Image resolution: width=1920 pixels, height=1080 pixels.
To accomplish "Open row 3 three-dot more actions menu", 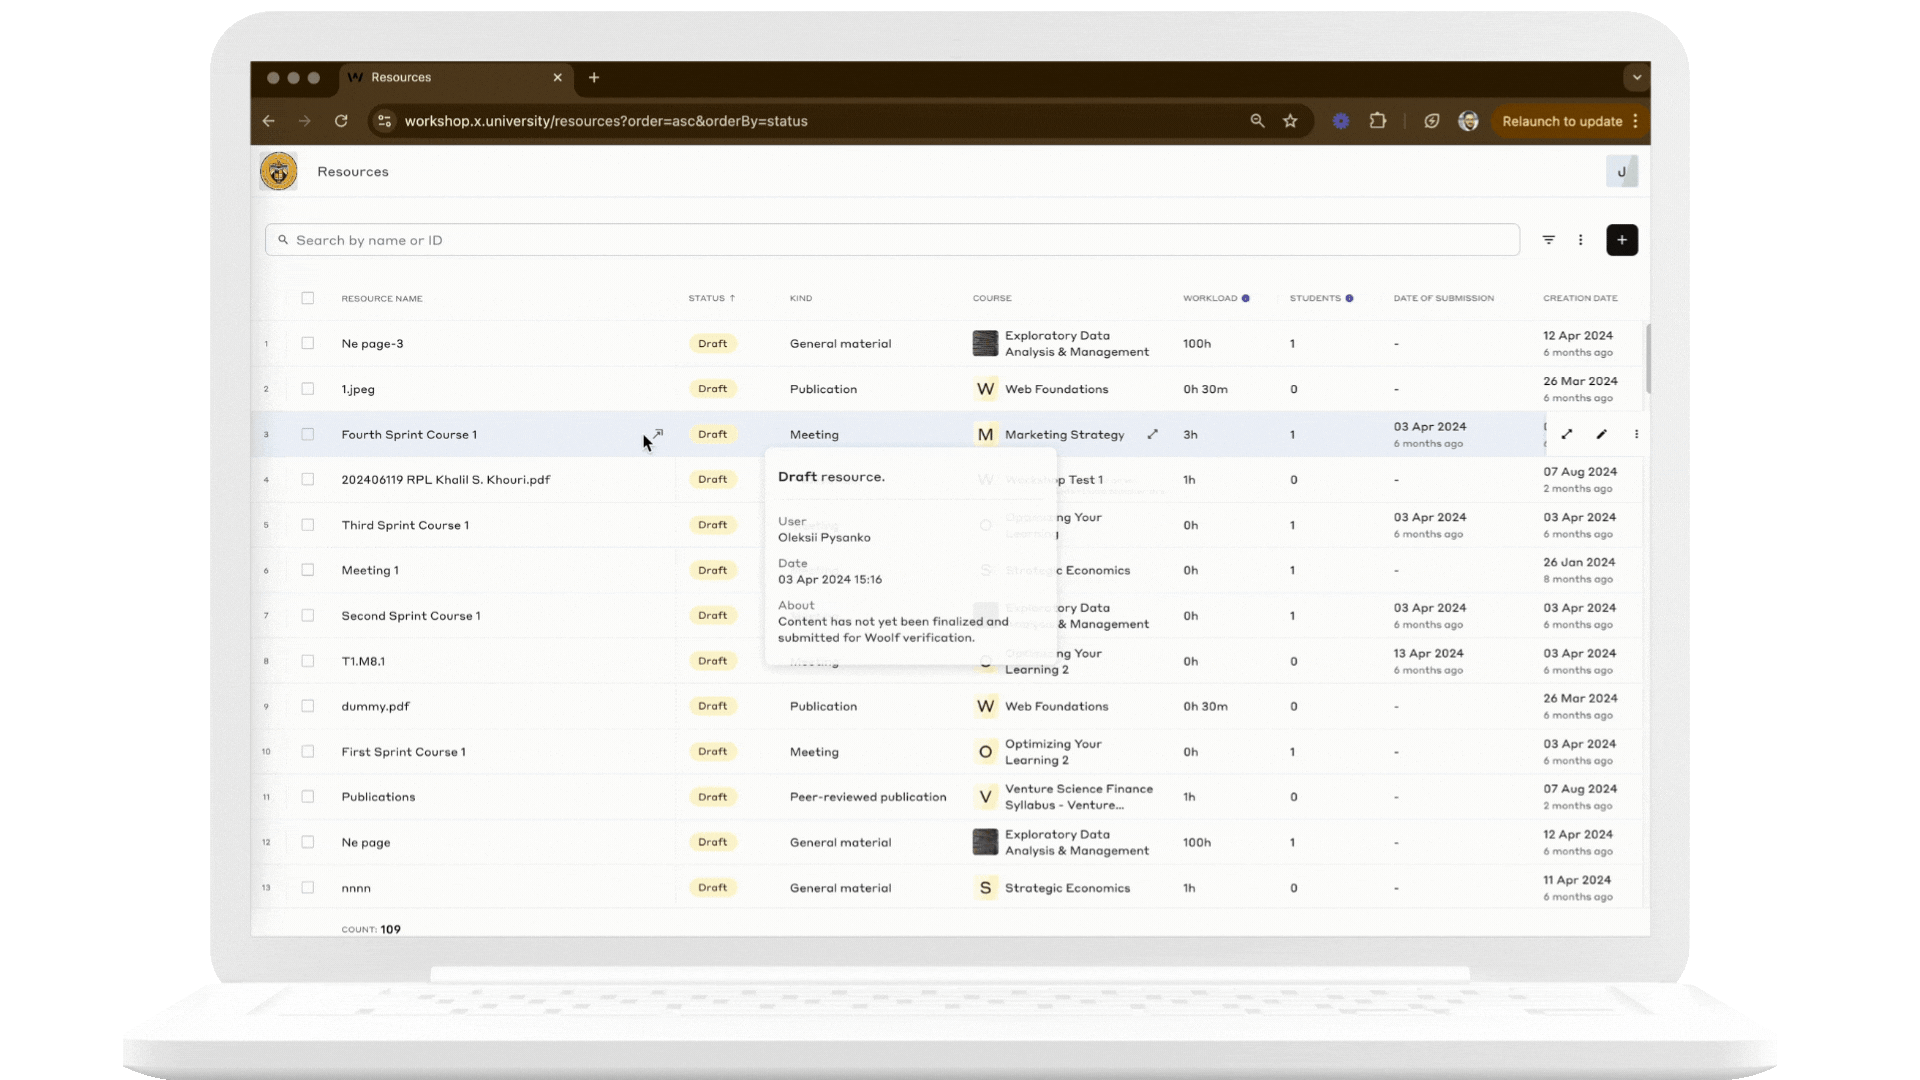I will [1636, 434].
